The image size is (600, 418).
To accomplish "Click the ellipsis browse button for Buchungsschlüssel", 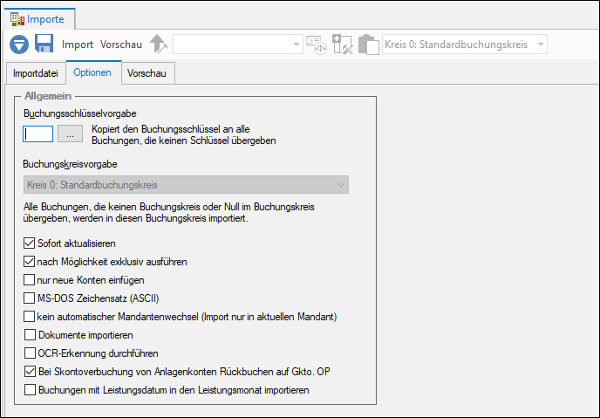I will click(x=70, y=134).
